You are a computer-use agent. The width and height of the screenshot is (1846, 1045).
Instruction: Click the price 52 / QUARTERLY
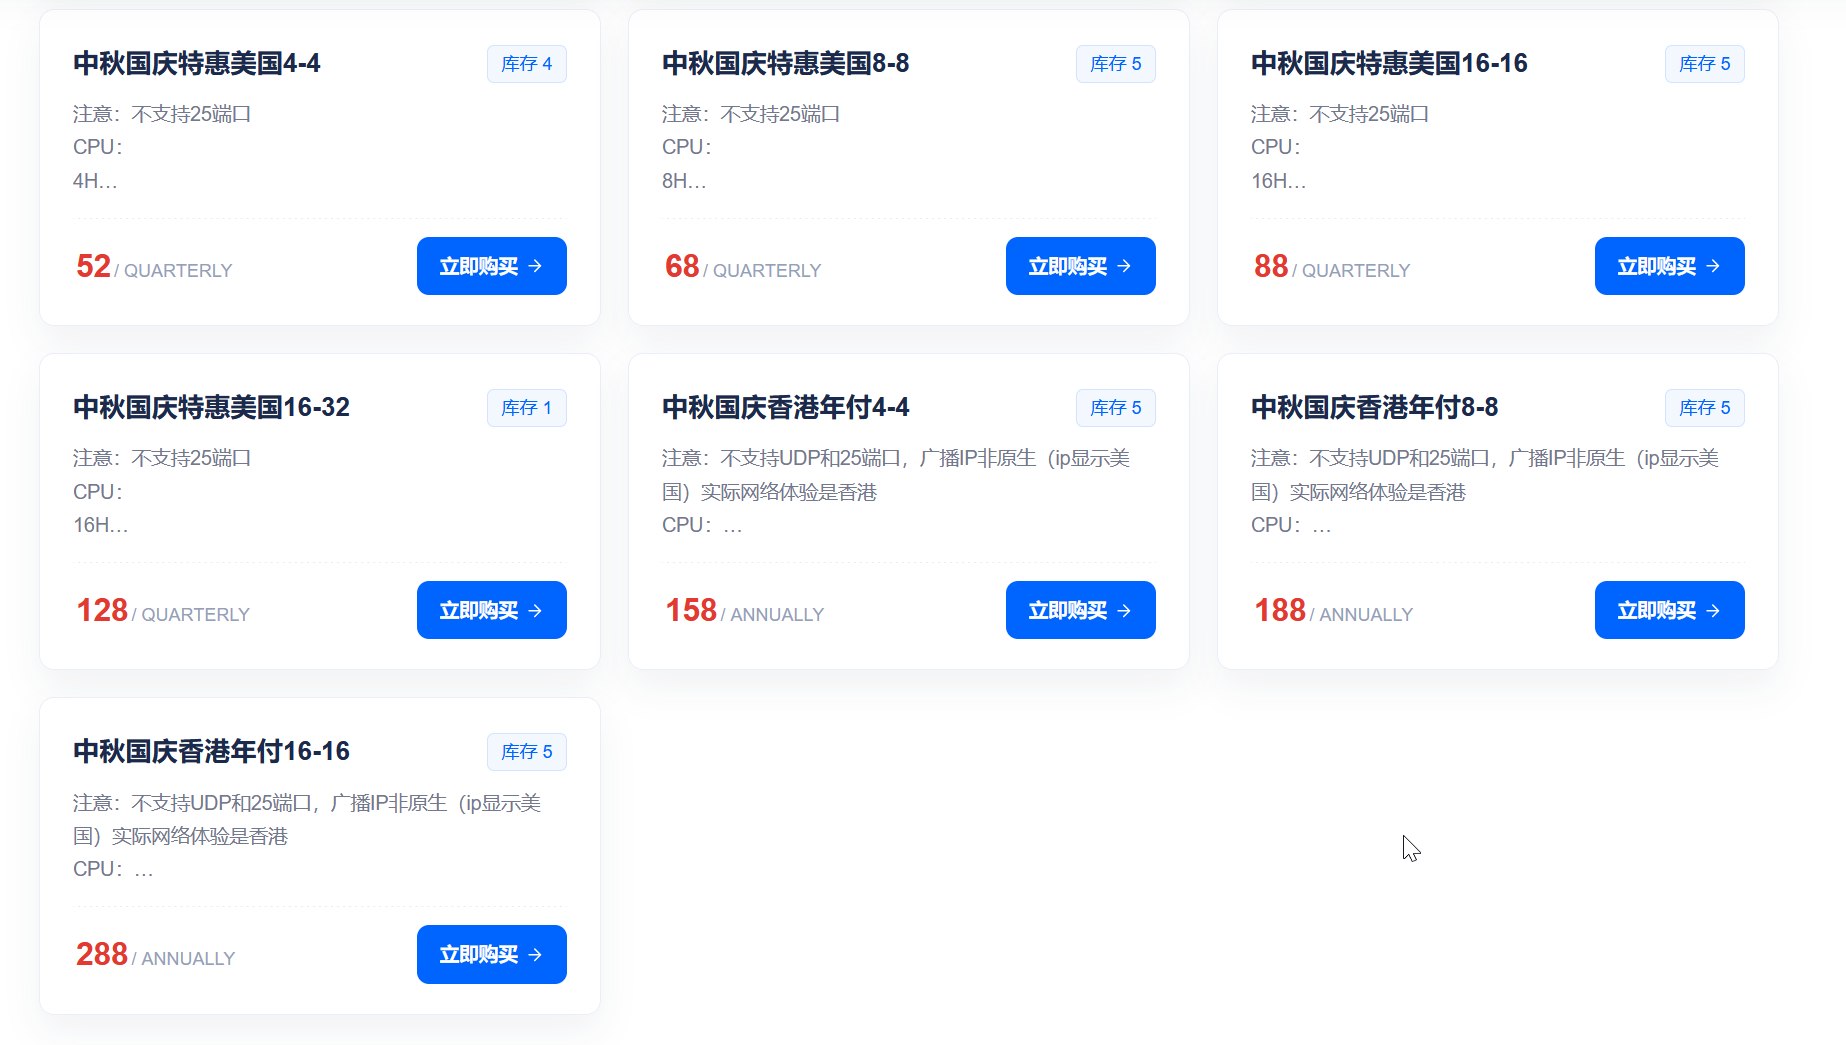point(154,266)
